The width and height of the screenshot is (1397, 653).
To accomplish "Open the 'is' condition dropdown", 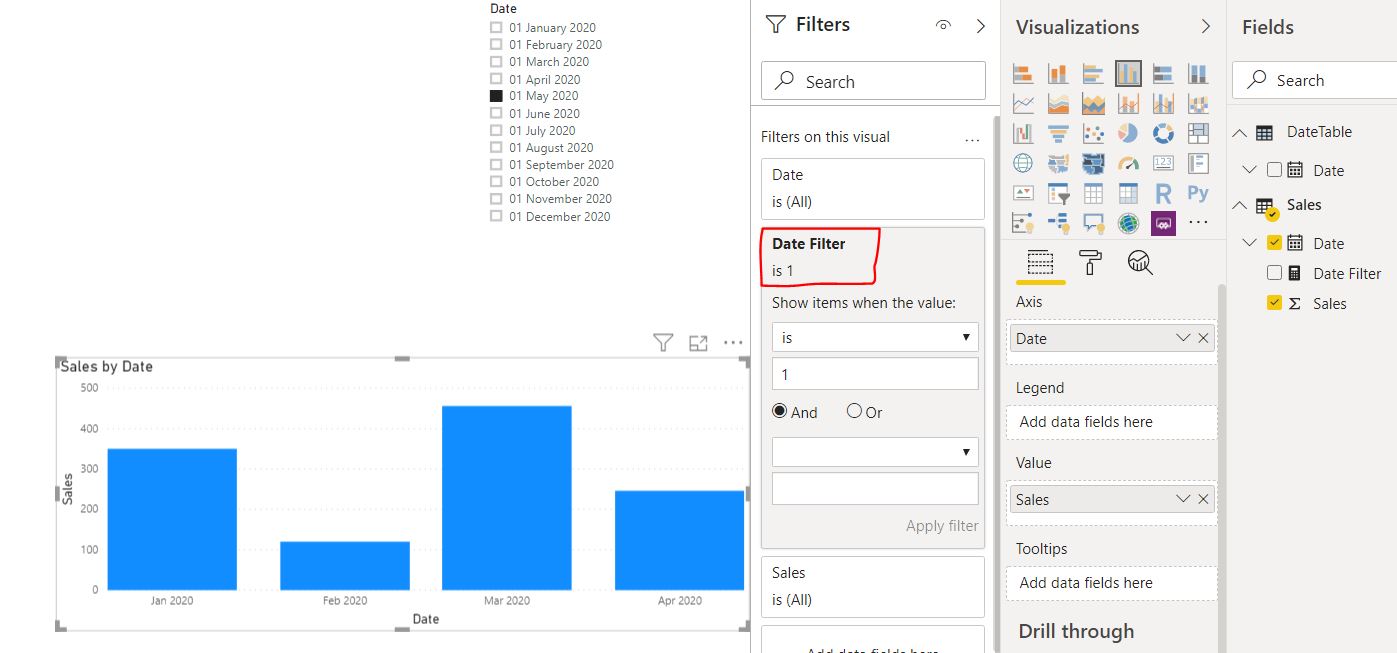I will [x=875, y=337].
